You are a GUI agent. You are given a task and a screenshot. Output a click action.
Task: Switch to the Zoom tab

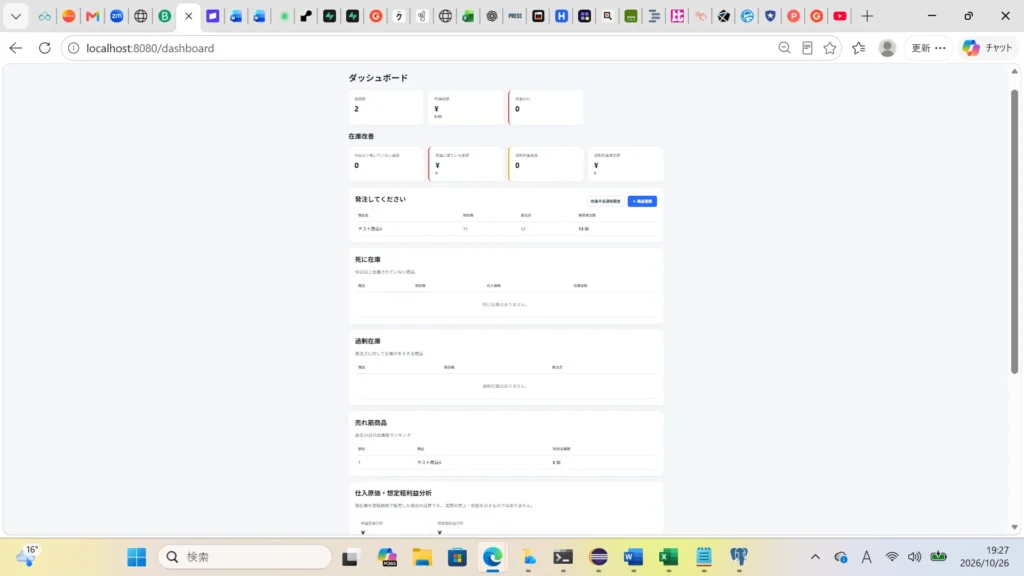pos(117,16)
